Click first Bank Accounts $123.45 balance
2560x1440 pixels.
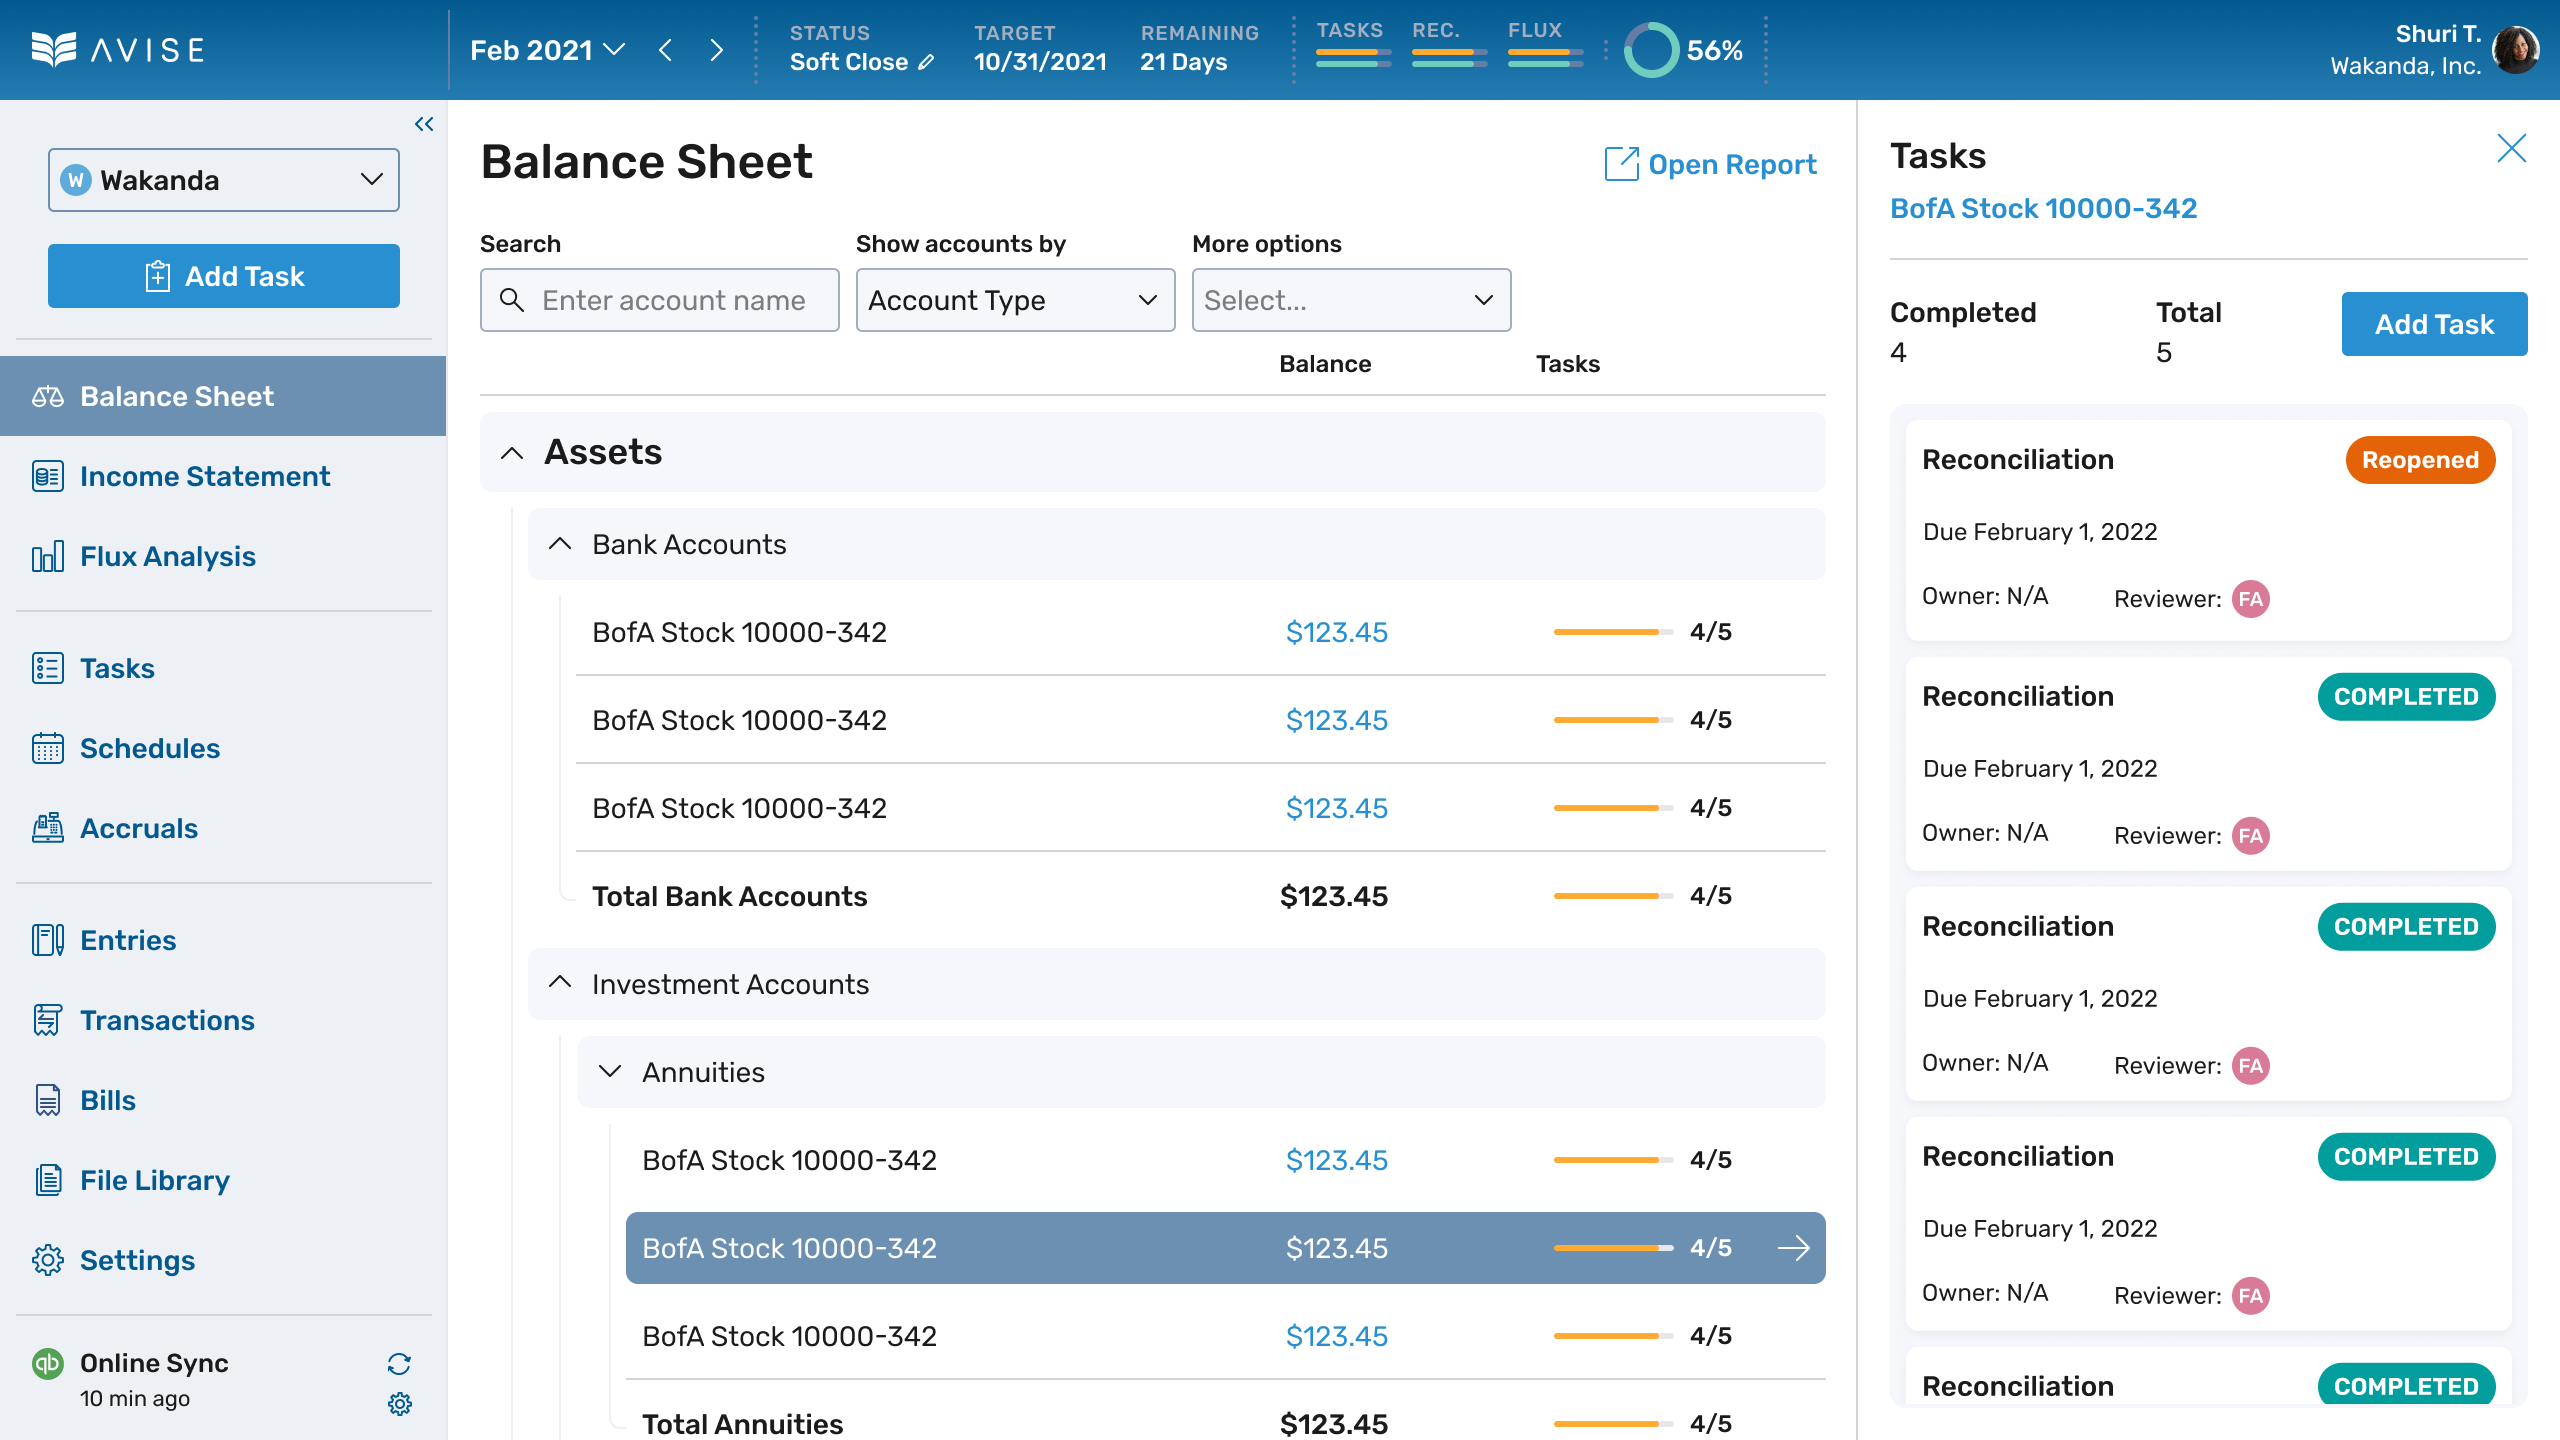1336,632
